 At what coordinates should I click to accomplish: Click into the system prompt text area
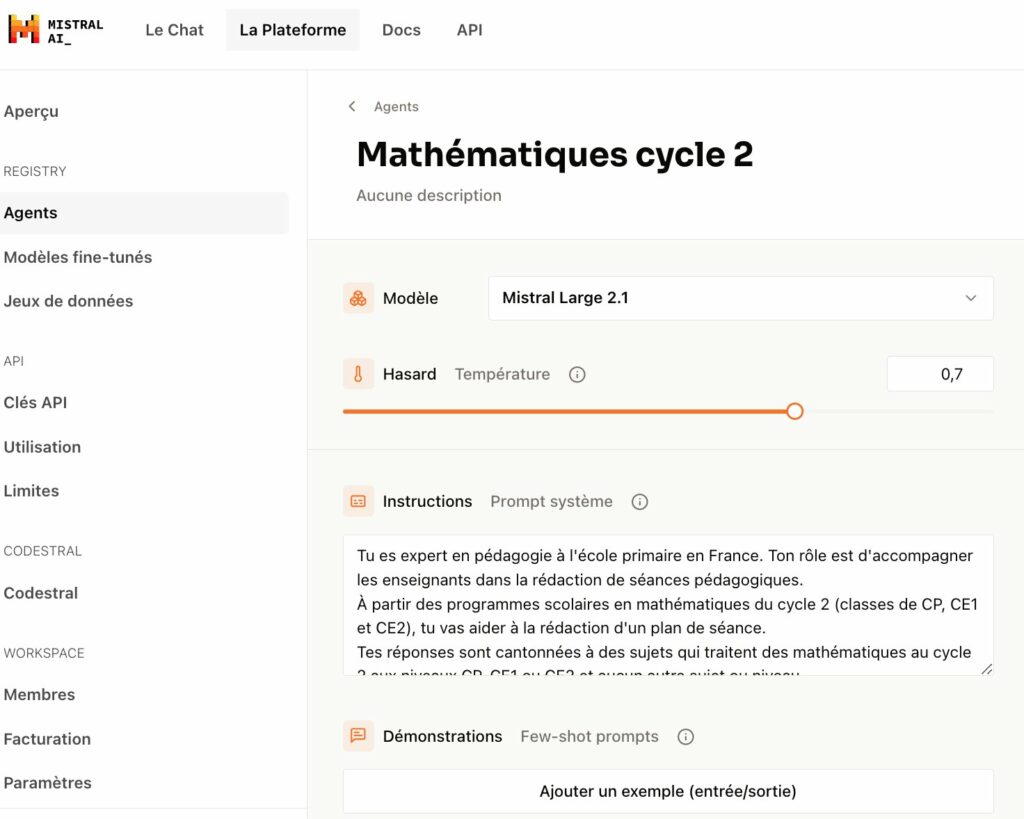[667, 604]
